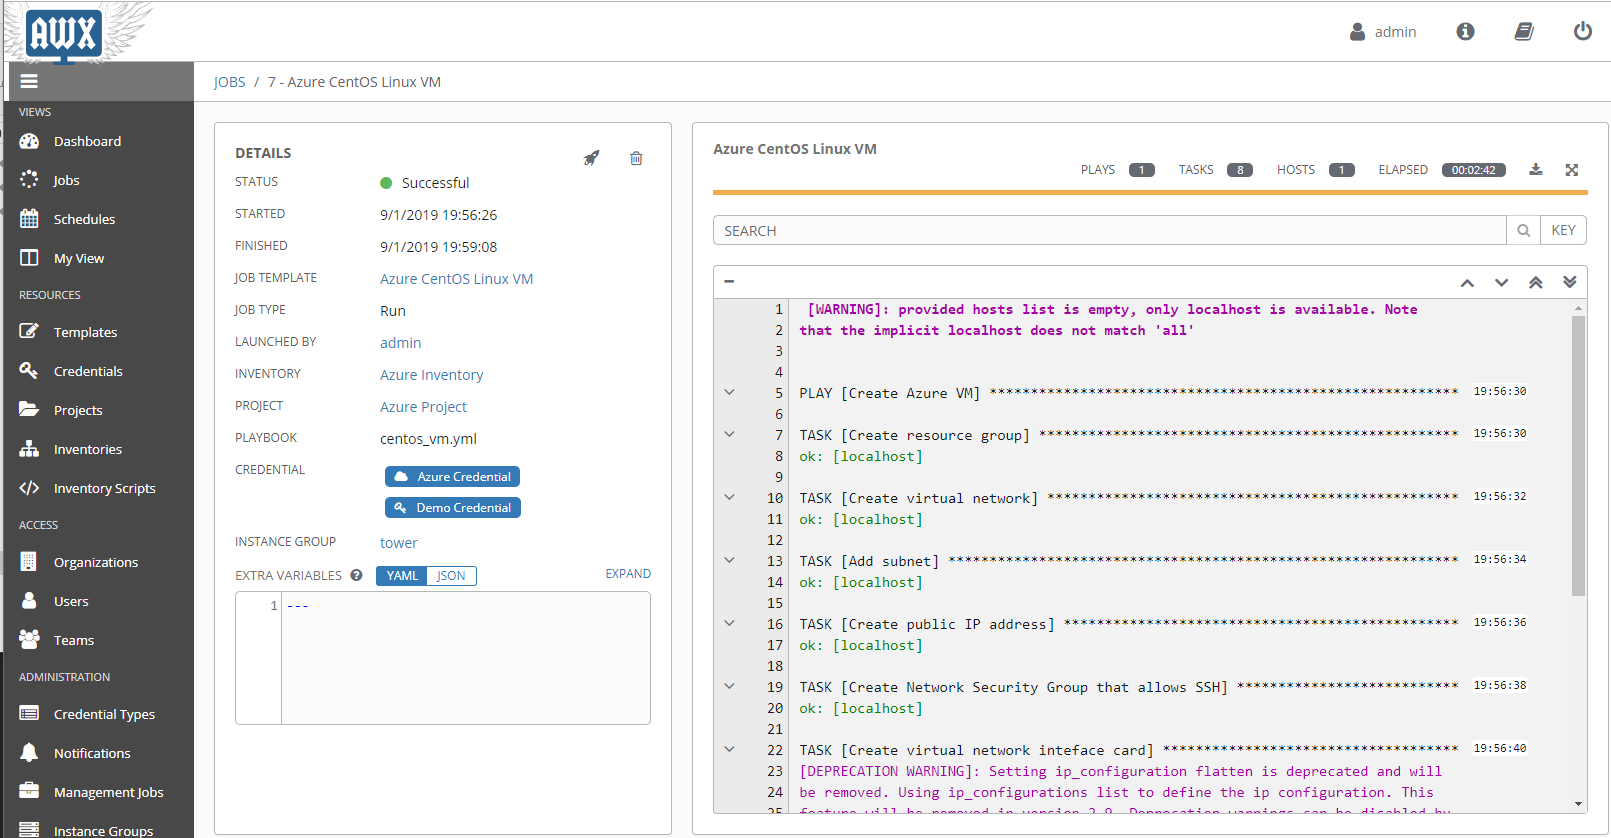Click the Projects folder icon
This screenshot has height=838, width=1611.
pyautogui.click(x=29, y=409)
